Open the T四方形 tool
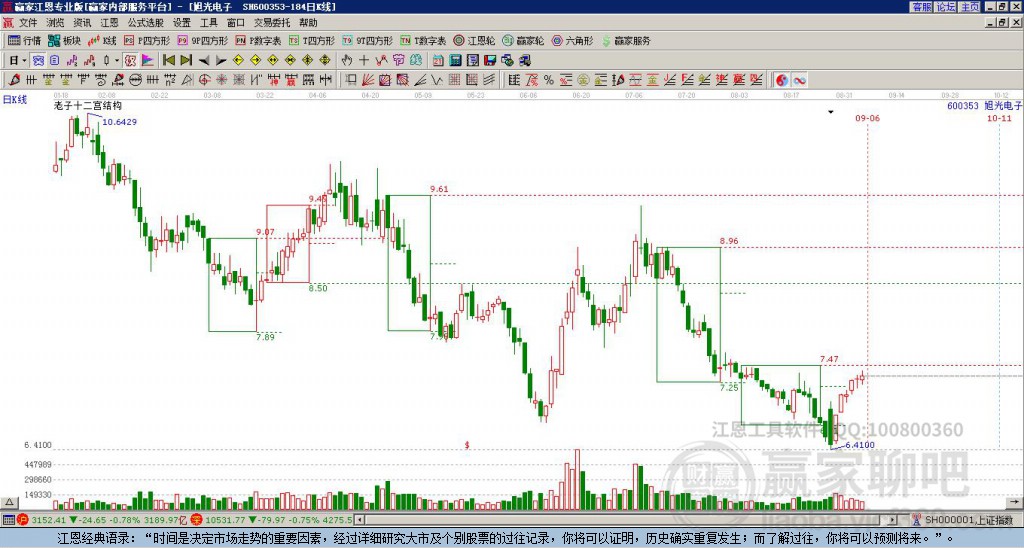Viewport: 1024px width, 548px height. point(312,40)
